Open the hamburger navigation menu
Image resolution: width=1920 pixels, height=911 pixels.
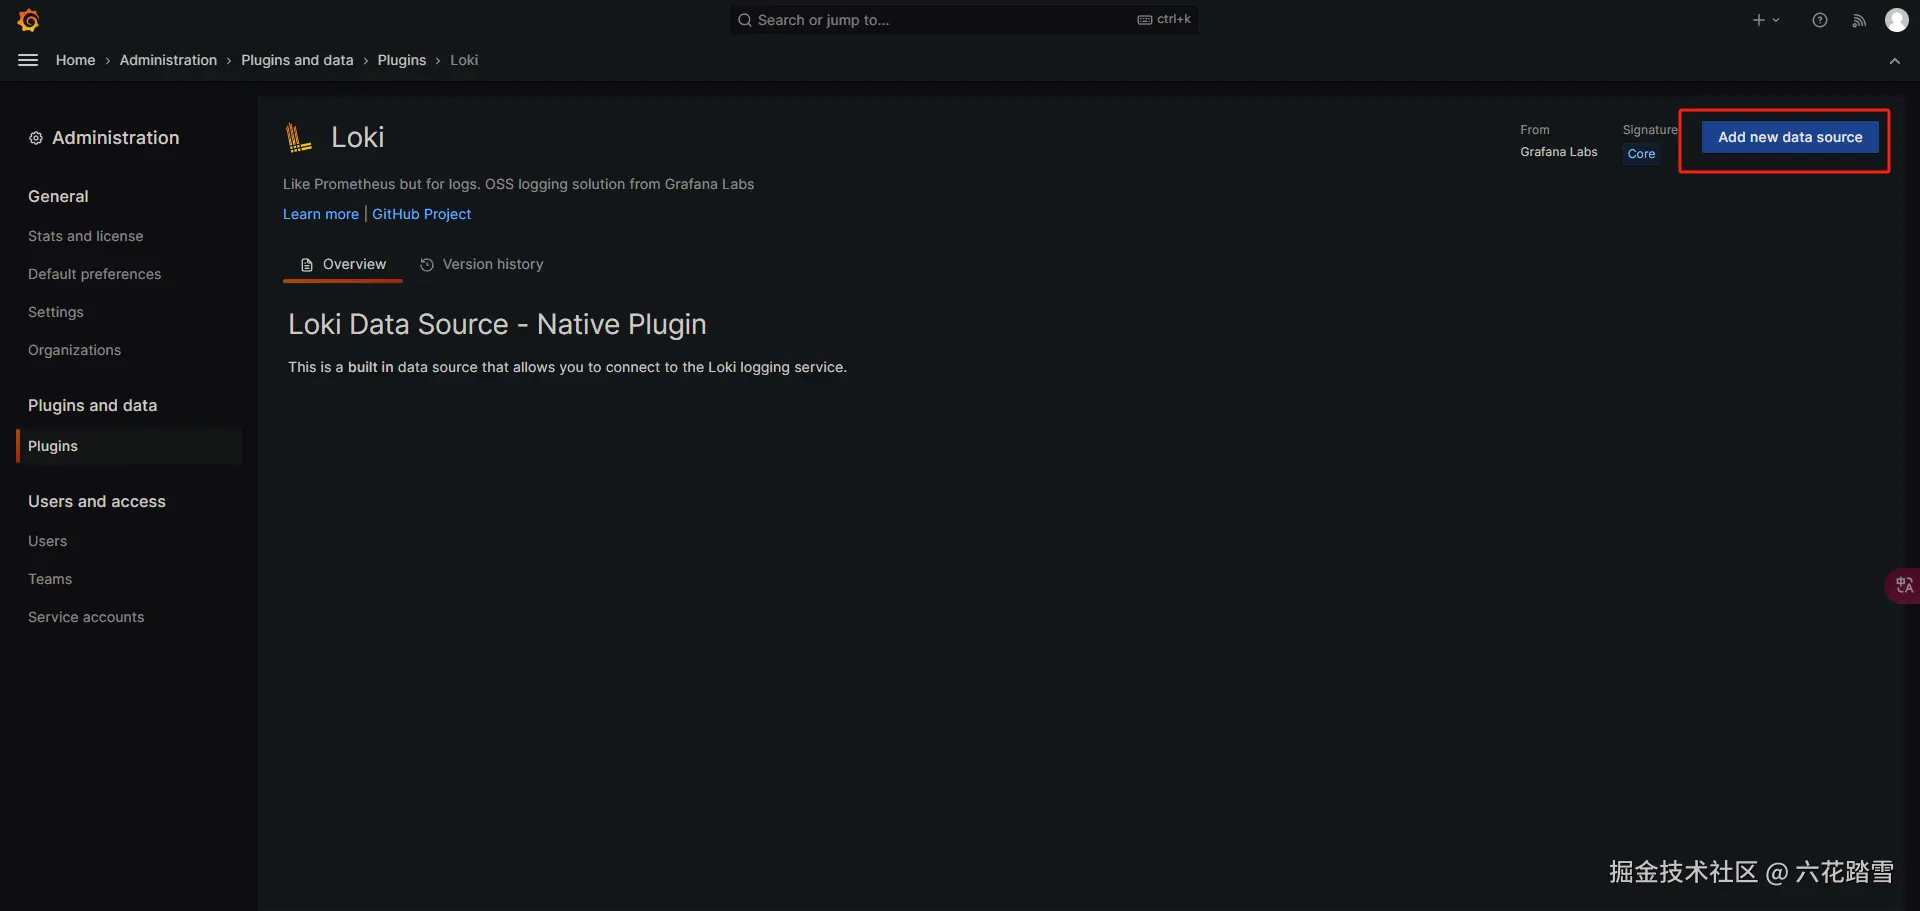coord(28,60)
